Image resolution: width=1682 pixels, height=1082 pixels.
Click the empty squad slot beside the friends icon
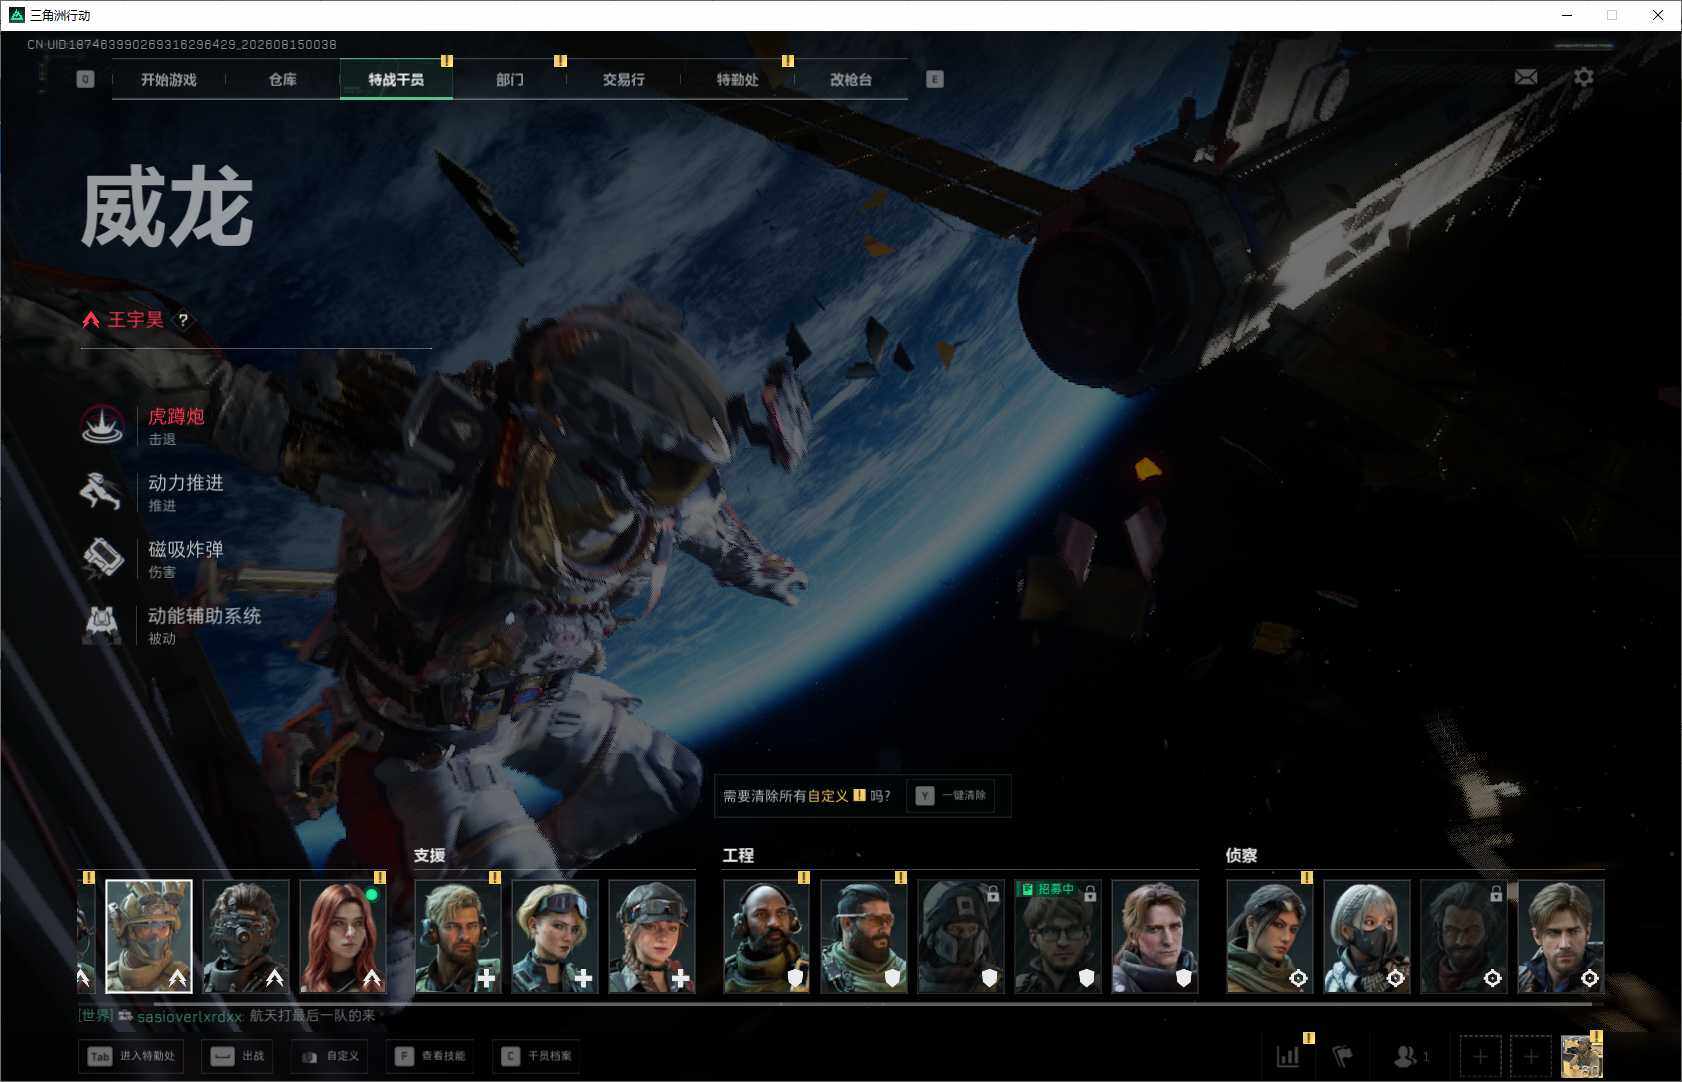tap(1480, 1056)
